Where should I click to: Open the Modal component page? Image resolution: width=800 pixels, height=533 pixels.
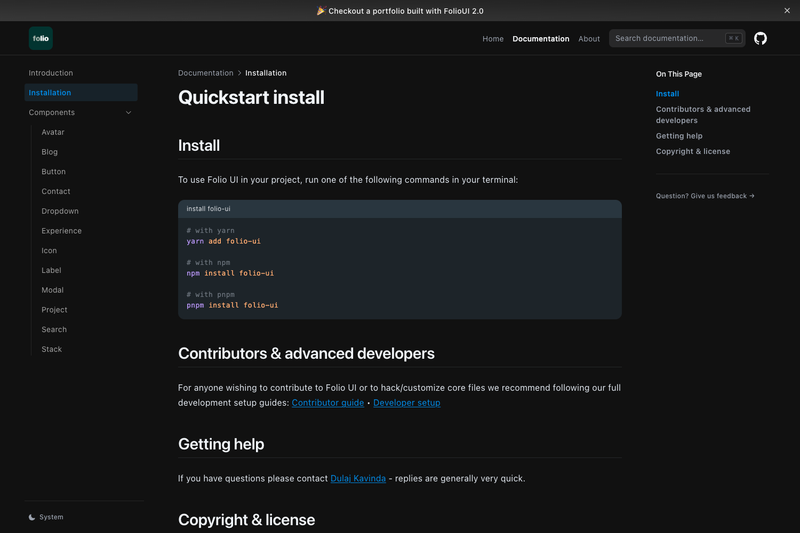point(53,290)
